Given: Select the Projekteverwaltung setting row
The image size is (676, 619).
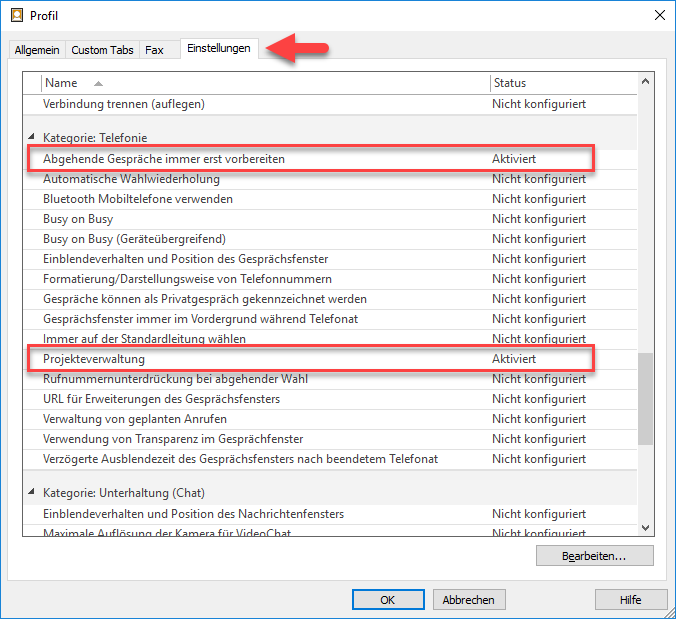Looking at the screenshot, I should [95, 359].
